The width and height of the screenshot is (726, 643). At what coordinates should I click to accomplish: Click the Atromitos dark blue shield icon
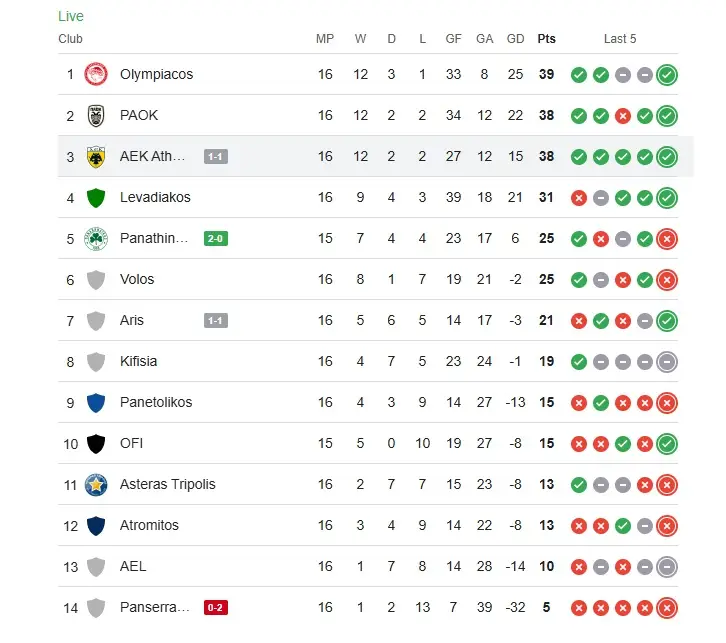click(96, 525)
